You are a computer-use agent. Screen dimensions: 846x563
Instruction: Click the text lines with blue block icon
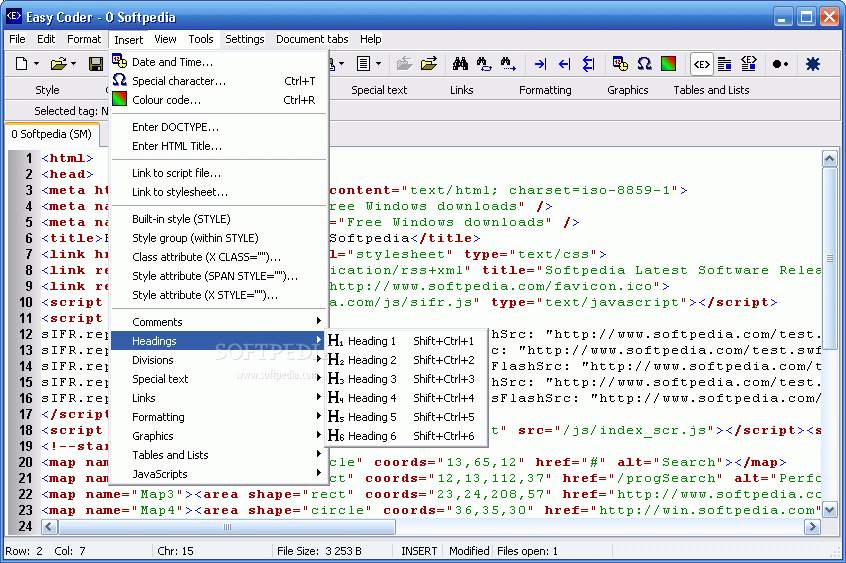(x=725, y=64)
